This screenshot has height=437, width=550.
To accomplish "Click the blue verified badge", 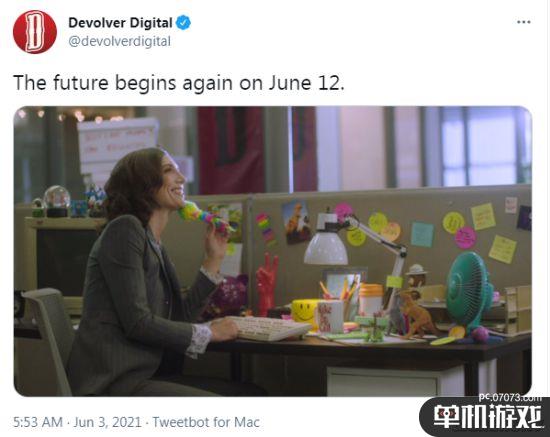I will click(x=183, y=23).
